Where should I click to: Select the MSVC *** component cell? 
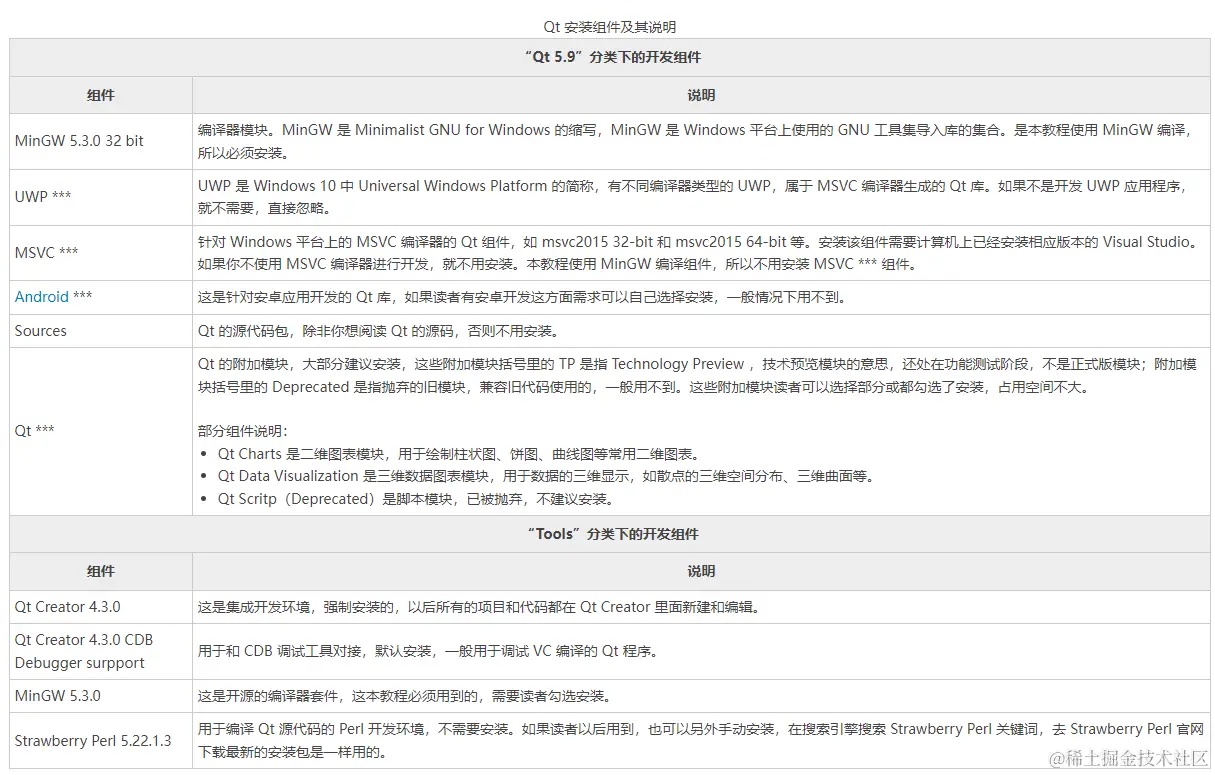tap(101, 253)
